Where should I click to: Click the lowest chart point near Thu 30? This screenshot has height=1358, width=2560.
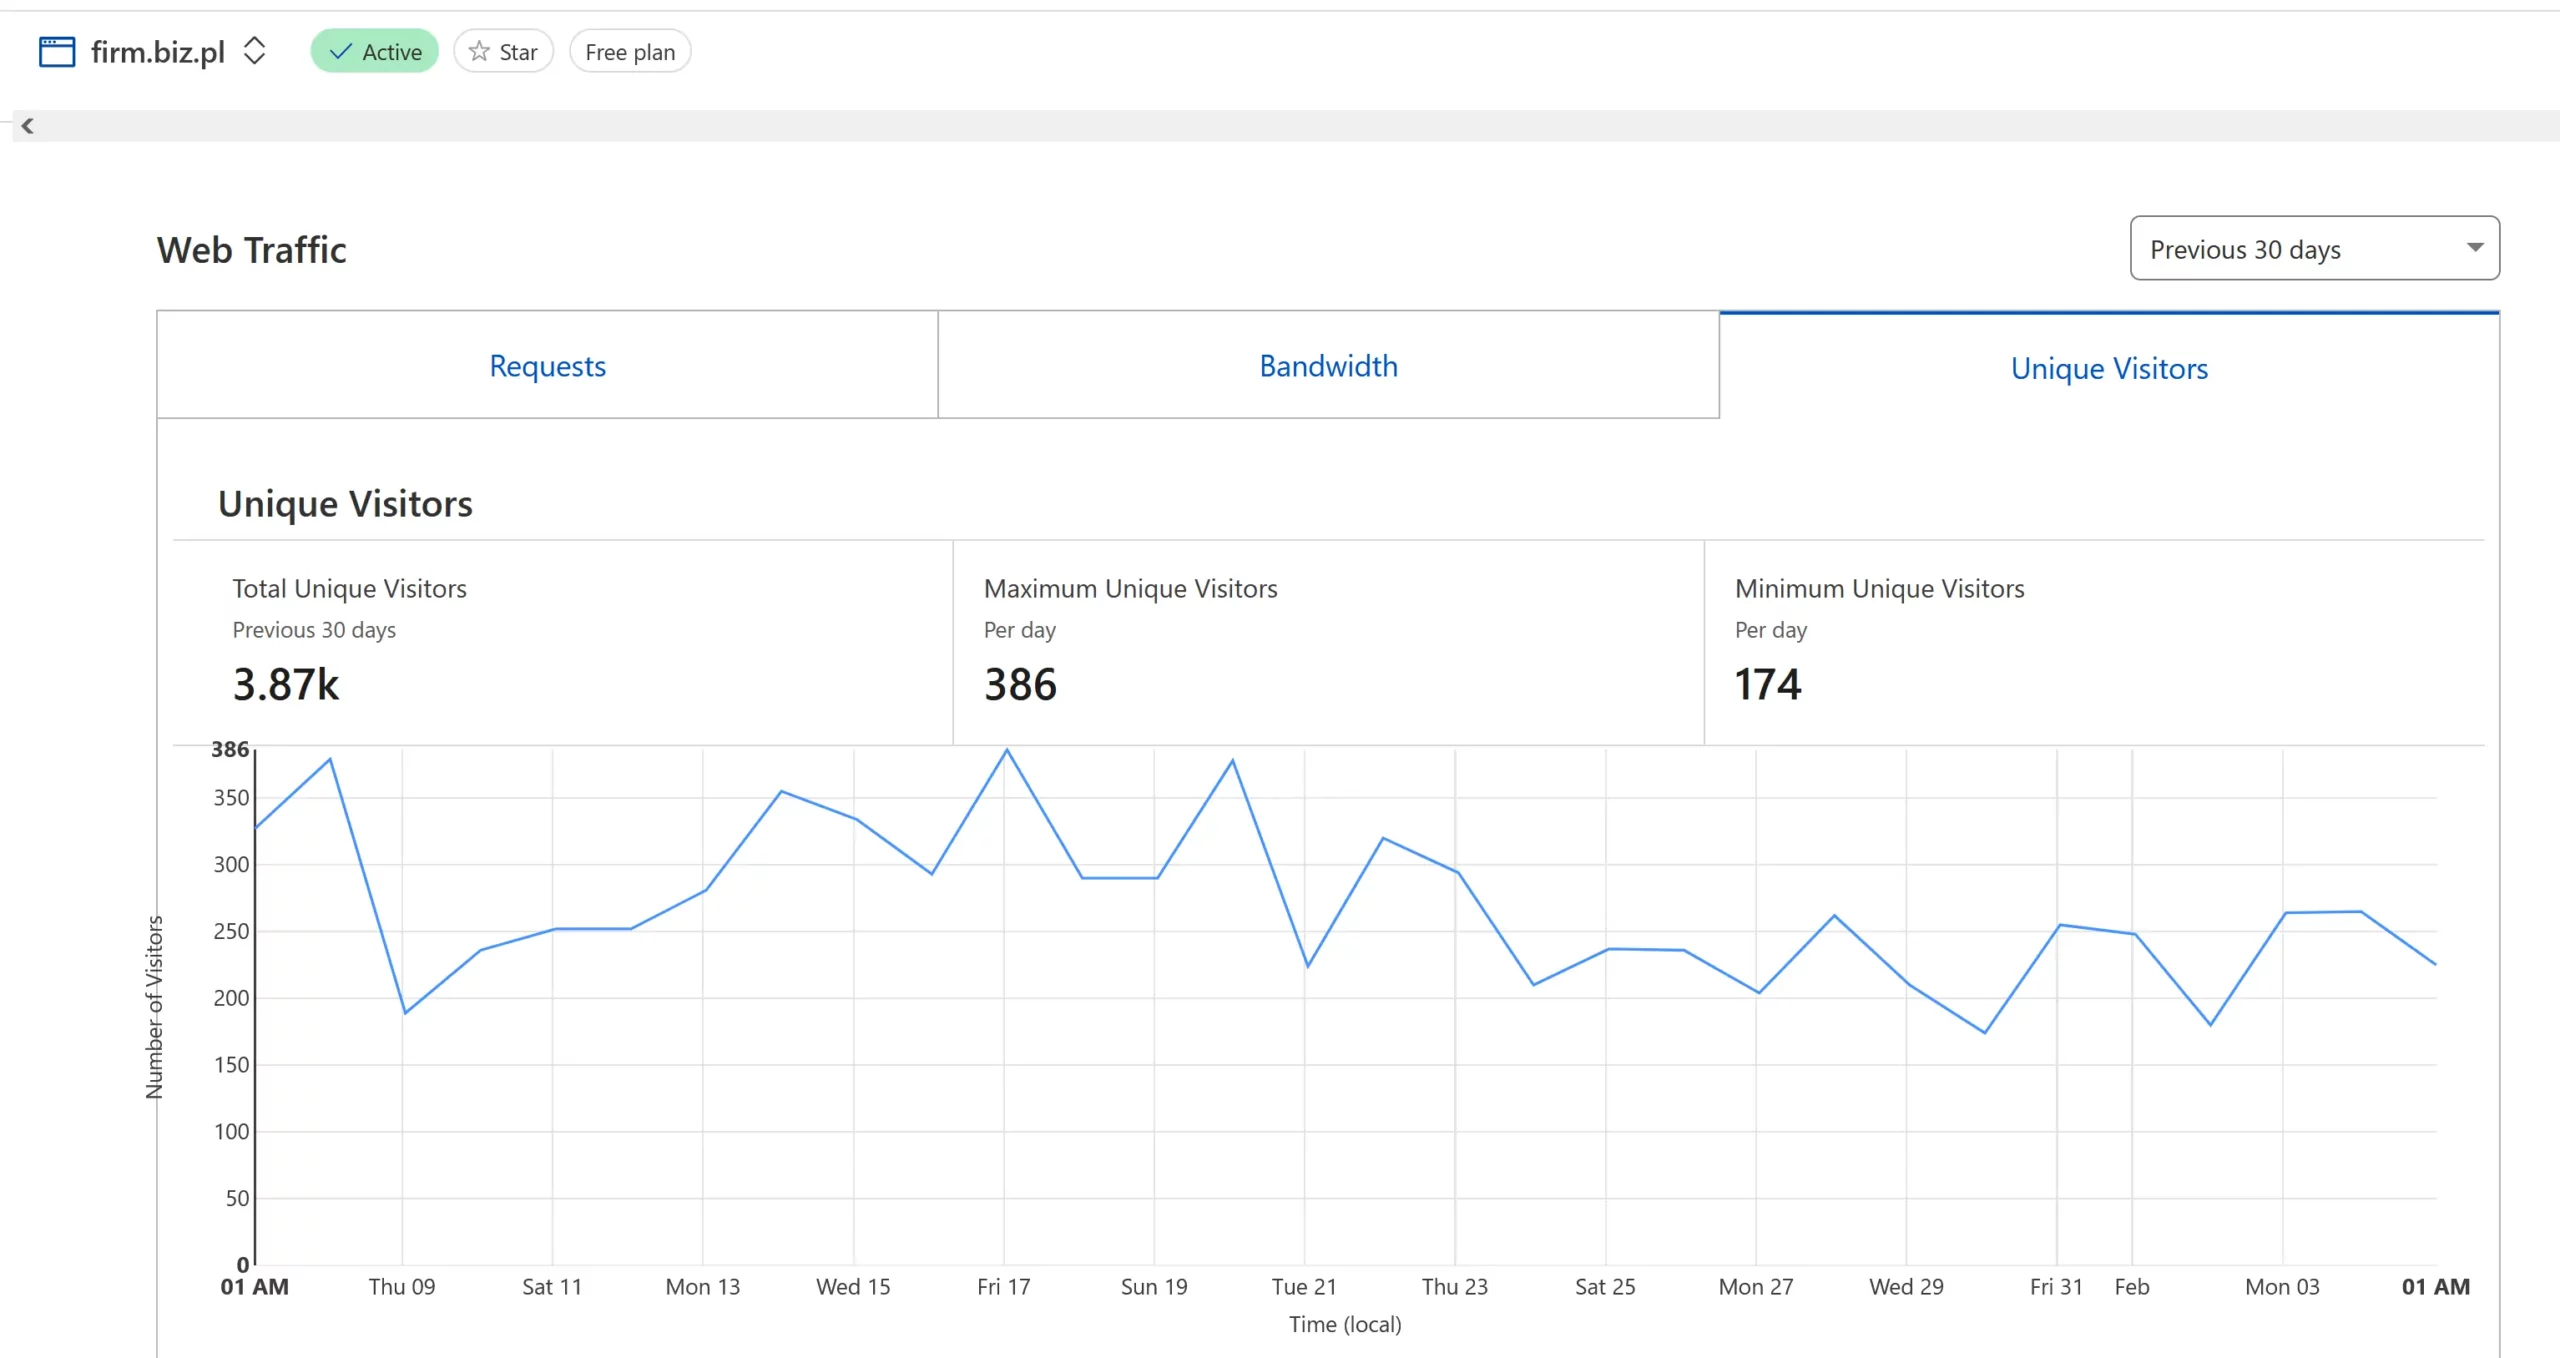1984,1032
